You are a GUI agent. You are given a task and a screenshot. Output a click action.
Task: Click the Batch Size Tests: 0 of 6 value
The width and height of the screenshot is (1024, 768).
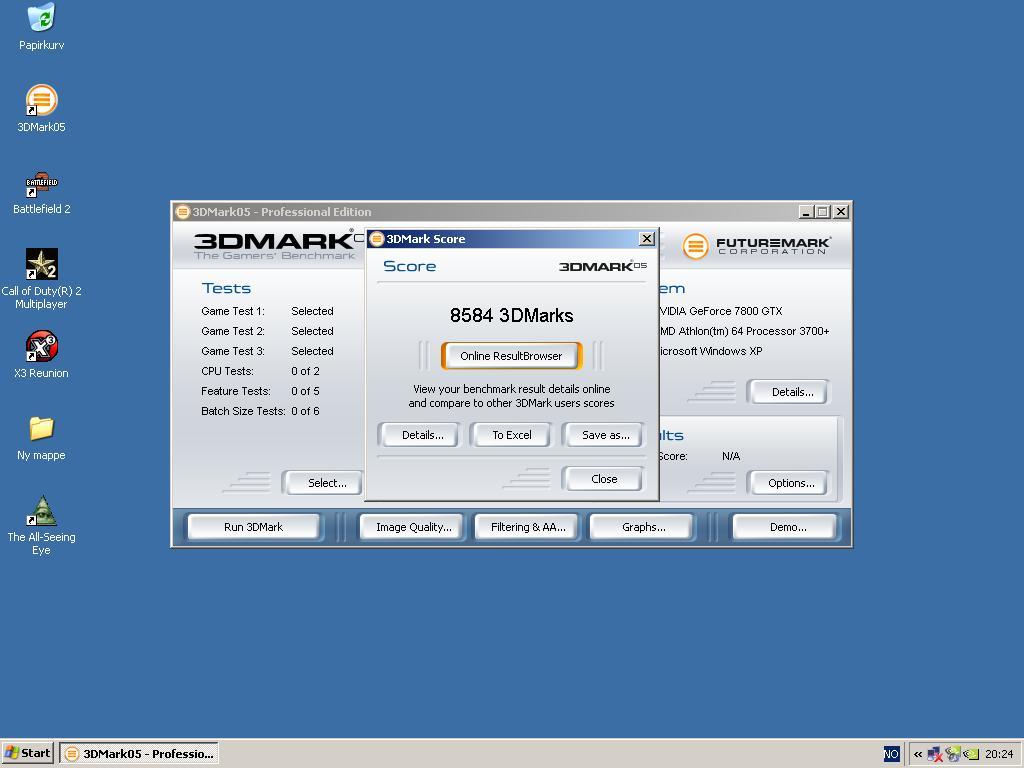point(305,411)
